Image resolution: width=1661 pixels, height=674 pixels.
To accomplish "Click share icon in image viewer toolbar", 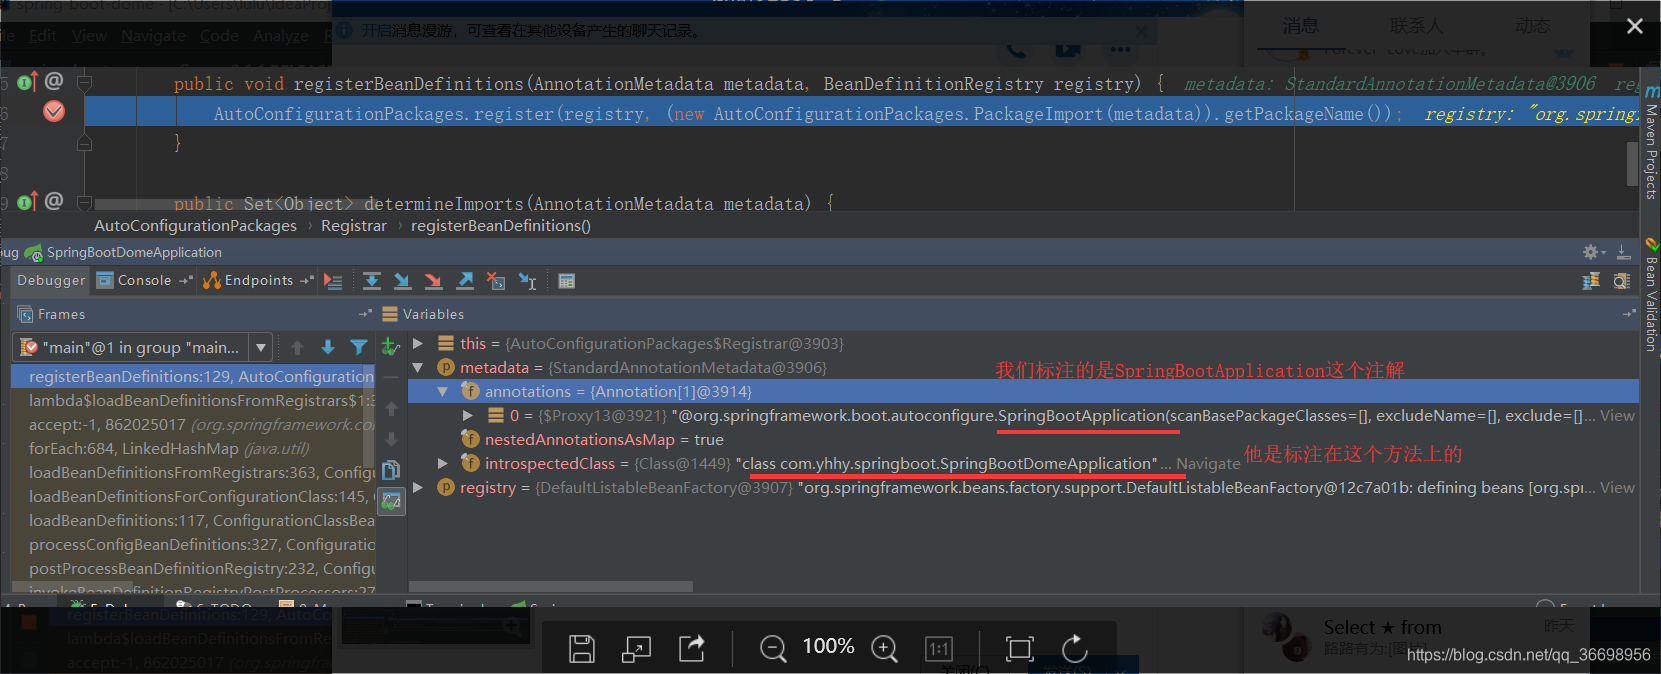I will click(x=692, y=648).
